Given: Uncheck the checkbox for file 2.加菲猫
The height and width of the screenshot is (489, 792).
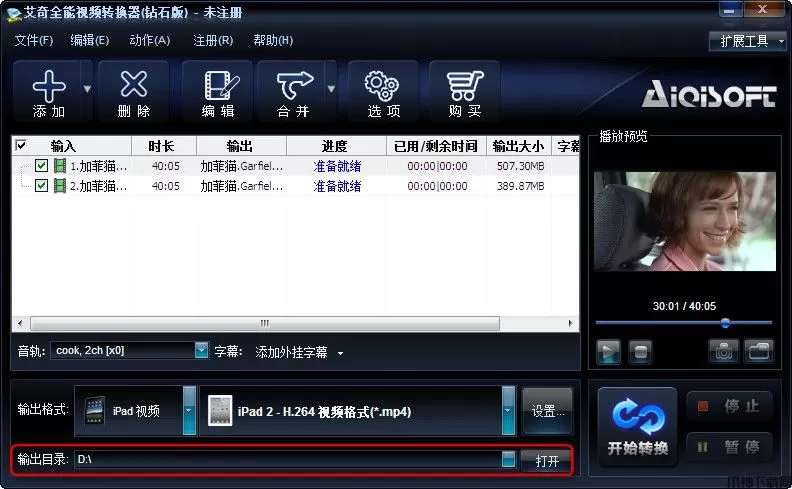Looking at the screenshot, I should (41, 185).
